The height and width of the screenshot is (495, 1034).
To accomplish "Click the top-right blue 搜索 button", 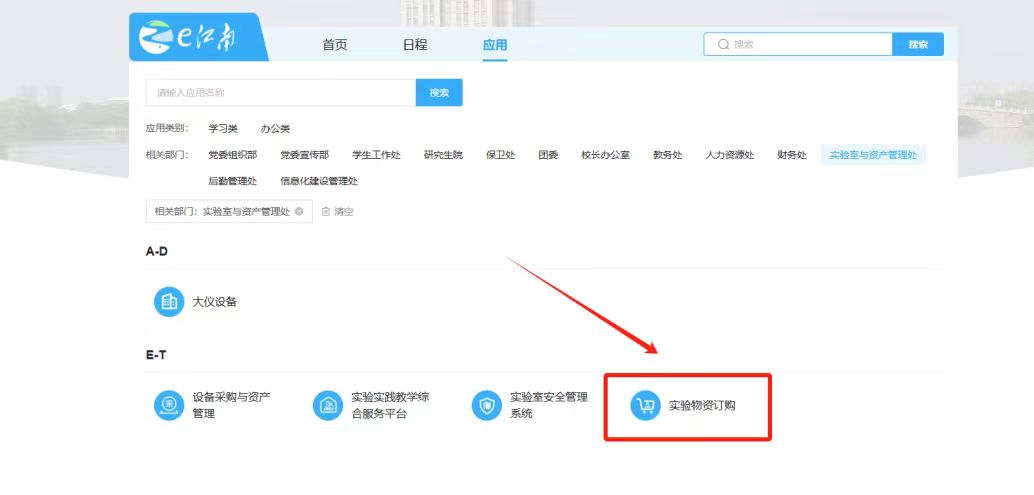I will point(918,45).
